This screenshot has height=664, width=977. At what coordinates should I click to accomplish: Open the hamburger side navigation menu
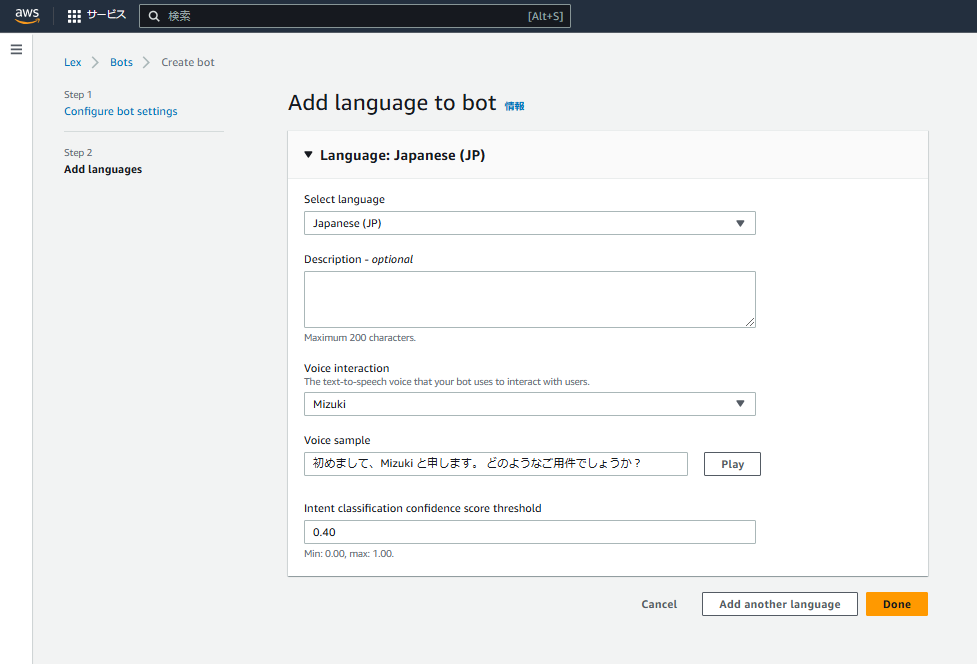(x=16, y=49)
